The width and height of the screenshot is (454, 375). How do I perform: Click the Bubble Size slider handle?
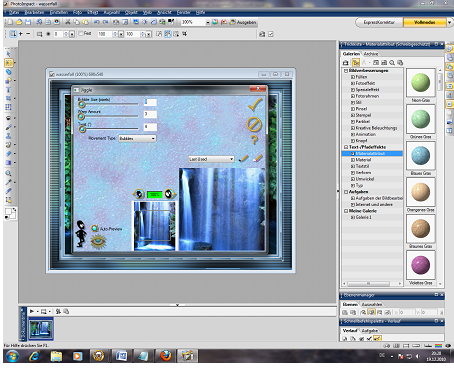click(81, 104)
